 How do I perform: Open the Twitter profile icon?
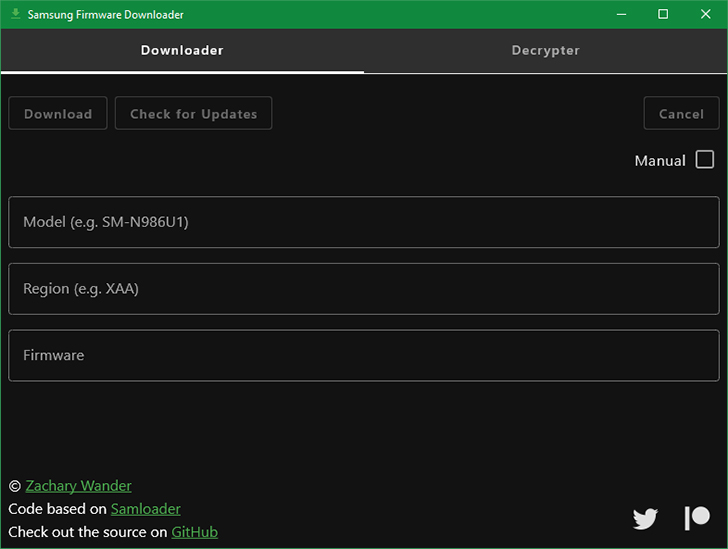point(645,518)
